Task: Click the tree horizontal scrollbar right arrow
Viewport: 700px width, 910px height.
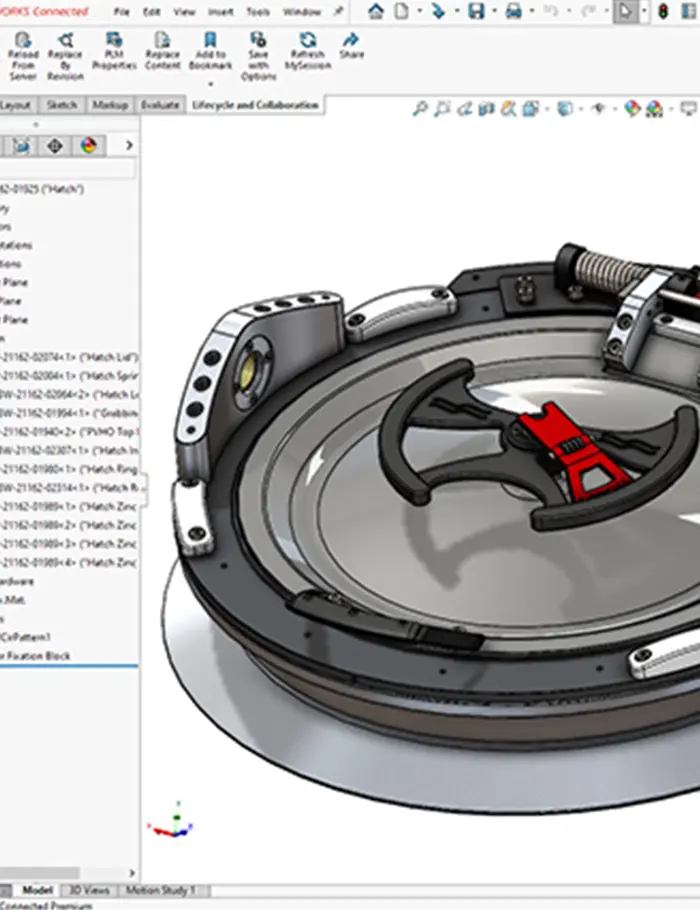Action: coord(132,873)
